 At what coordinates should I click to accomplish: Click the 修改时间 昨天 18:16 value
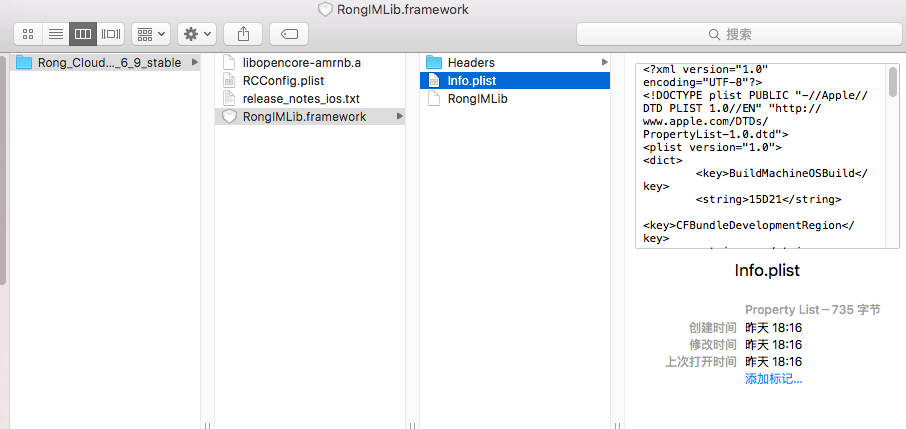click(773, 345)
